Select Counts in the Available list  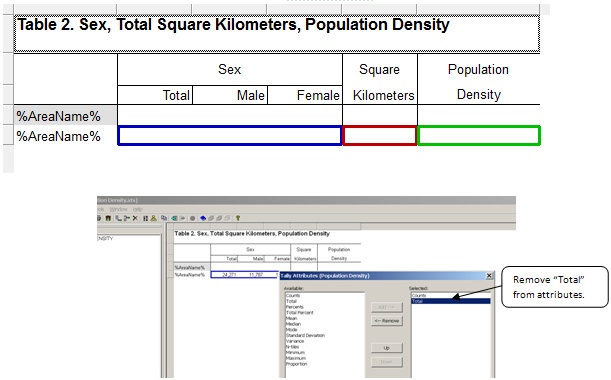(x=293, y=296)
